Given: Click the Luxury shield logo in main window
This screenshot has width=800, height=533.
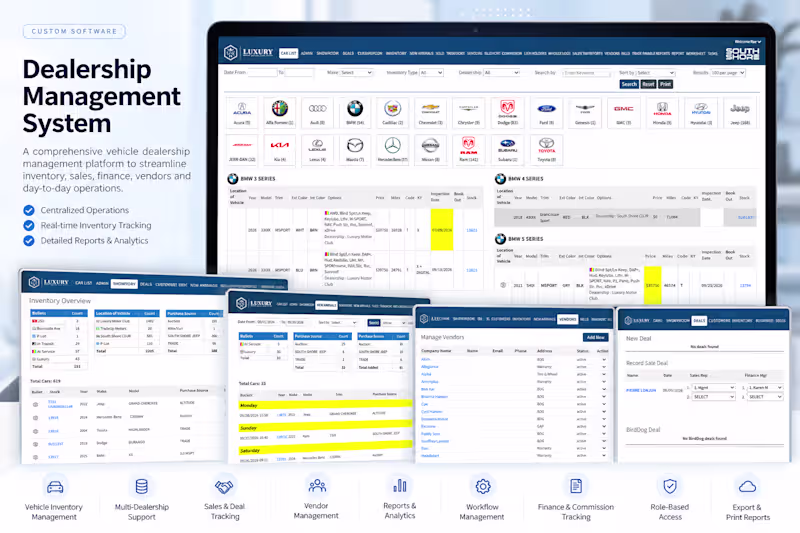Looking at the screenshot, I should [231, 52].
